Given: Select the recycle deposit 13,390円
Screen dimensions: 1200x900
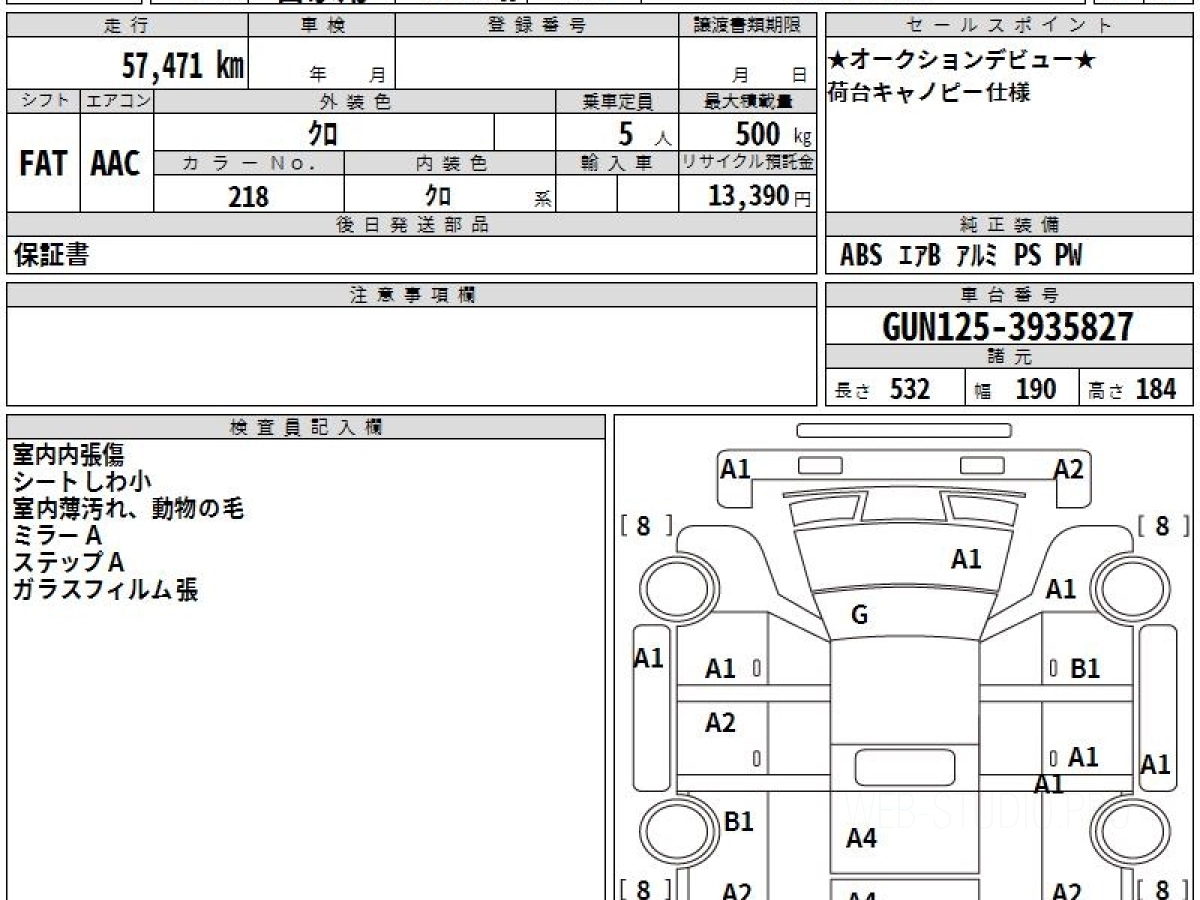Looking at the screenshot, I should point(760,196).
